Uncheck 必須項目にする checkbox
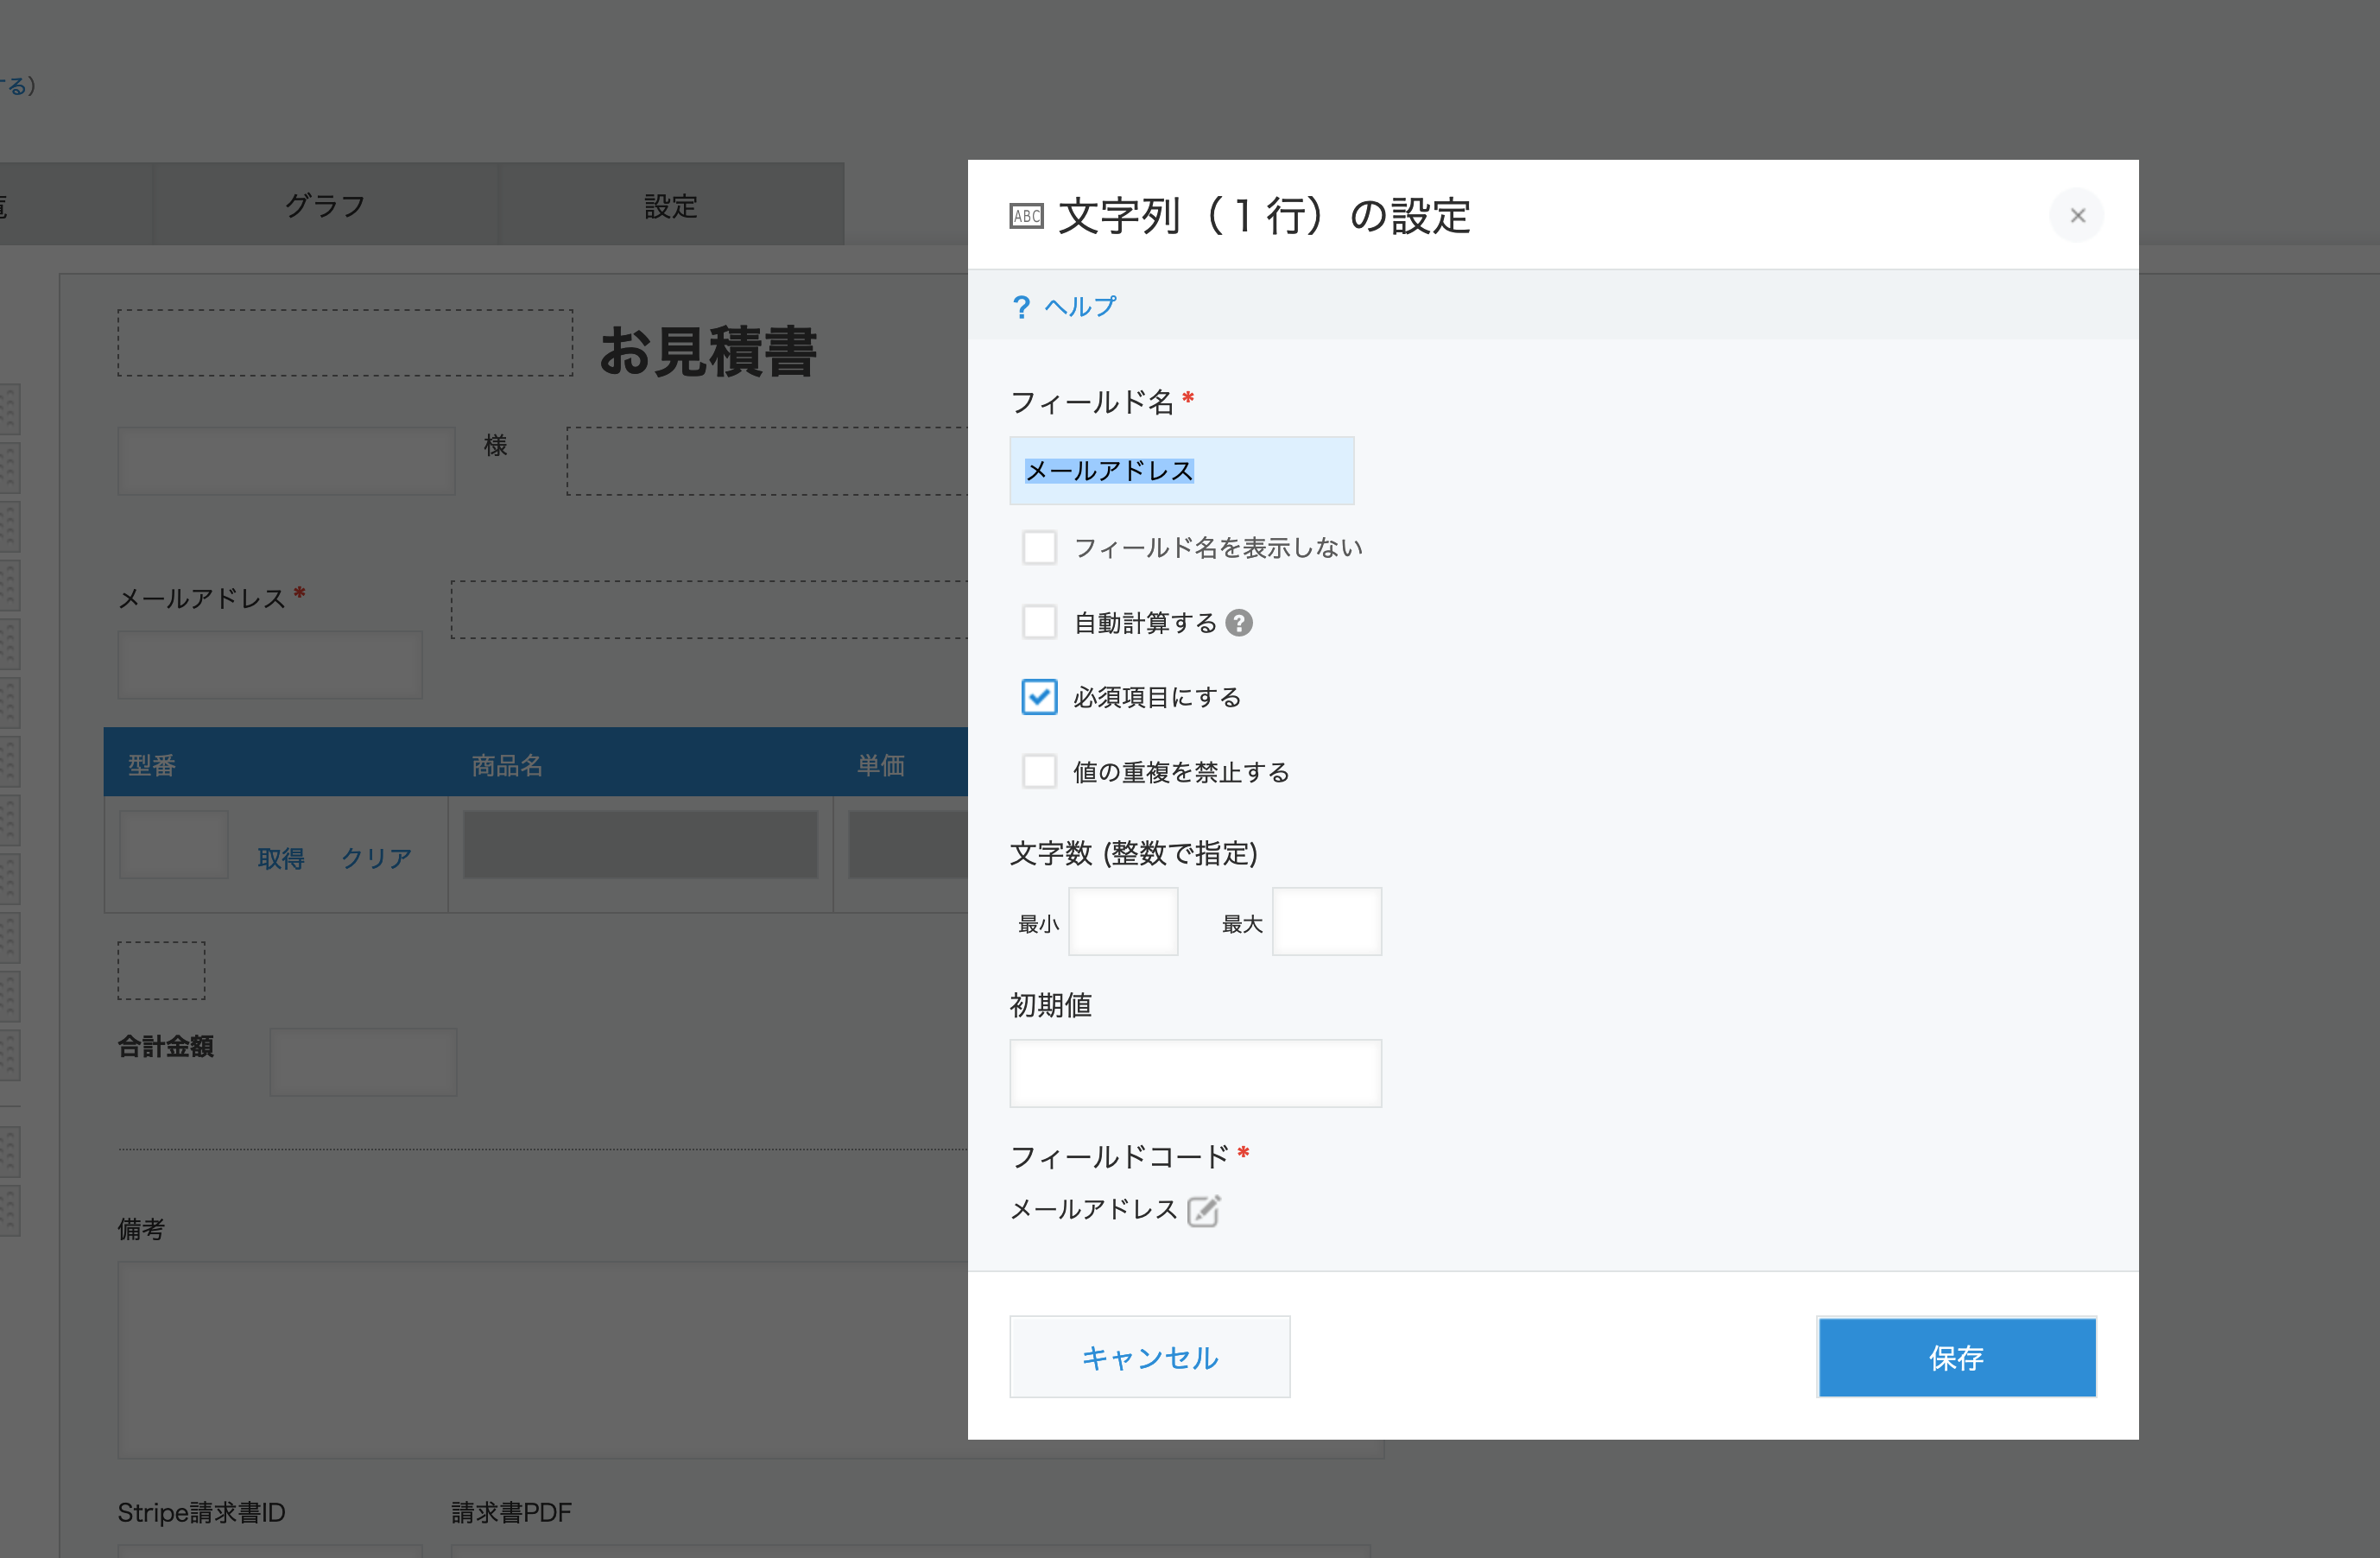This screenshot has height=1558, width=2380. coord(1039,697)
